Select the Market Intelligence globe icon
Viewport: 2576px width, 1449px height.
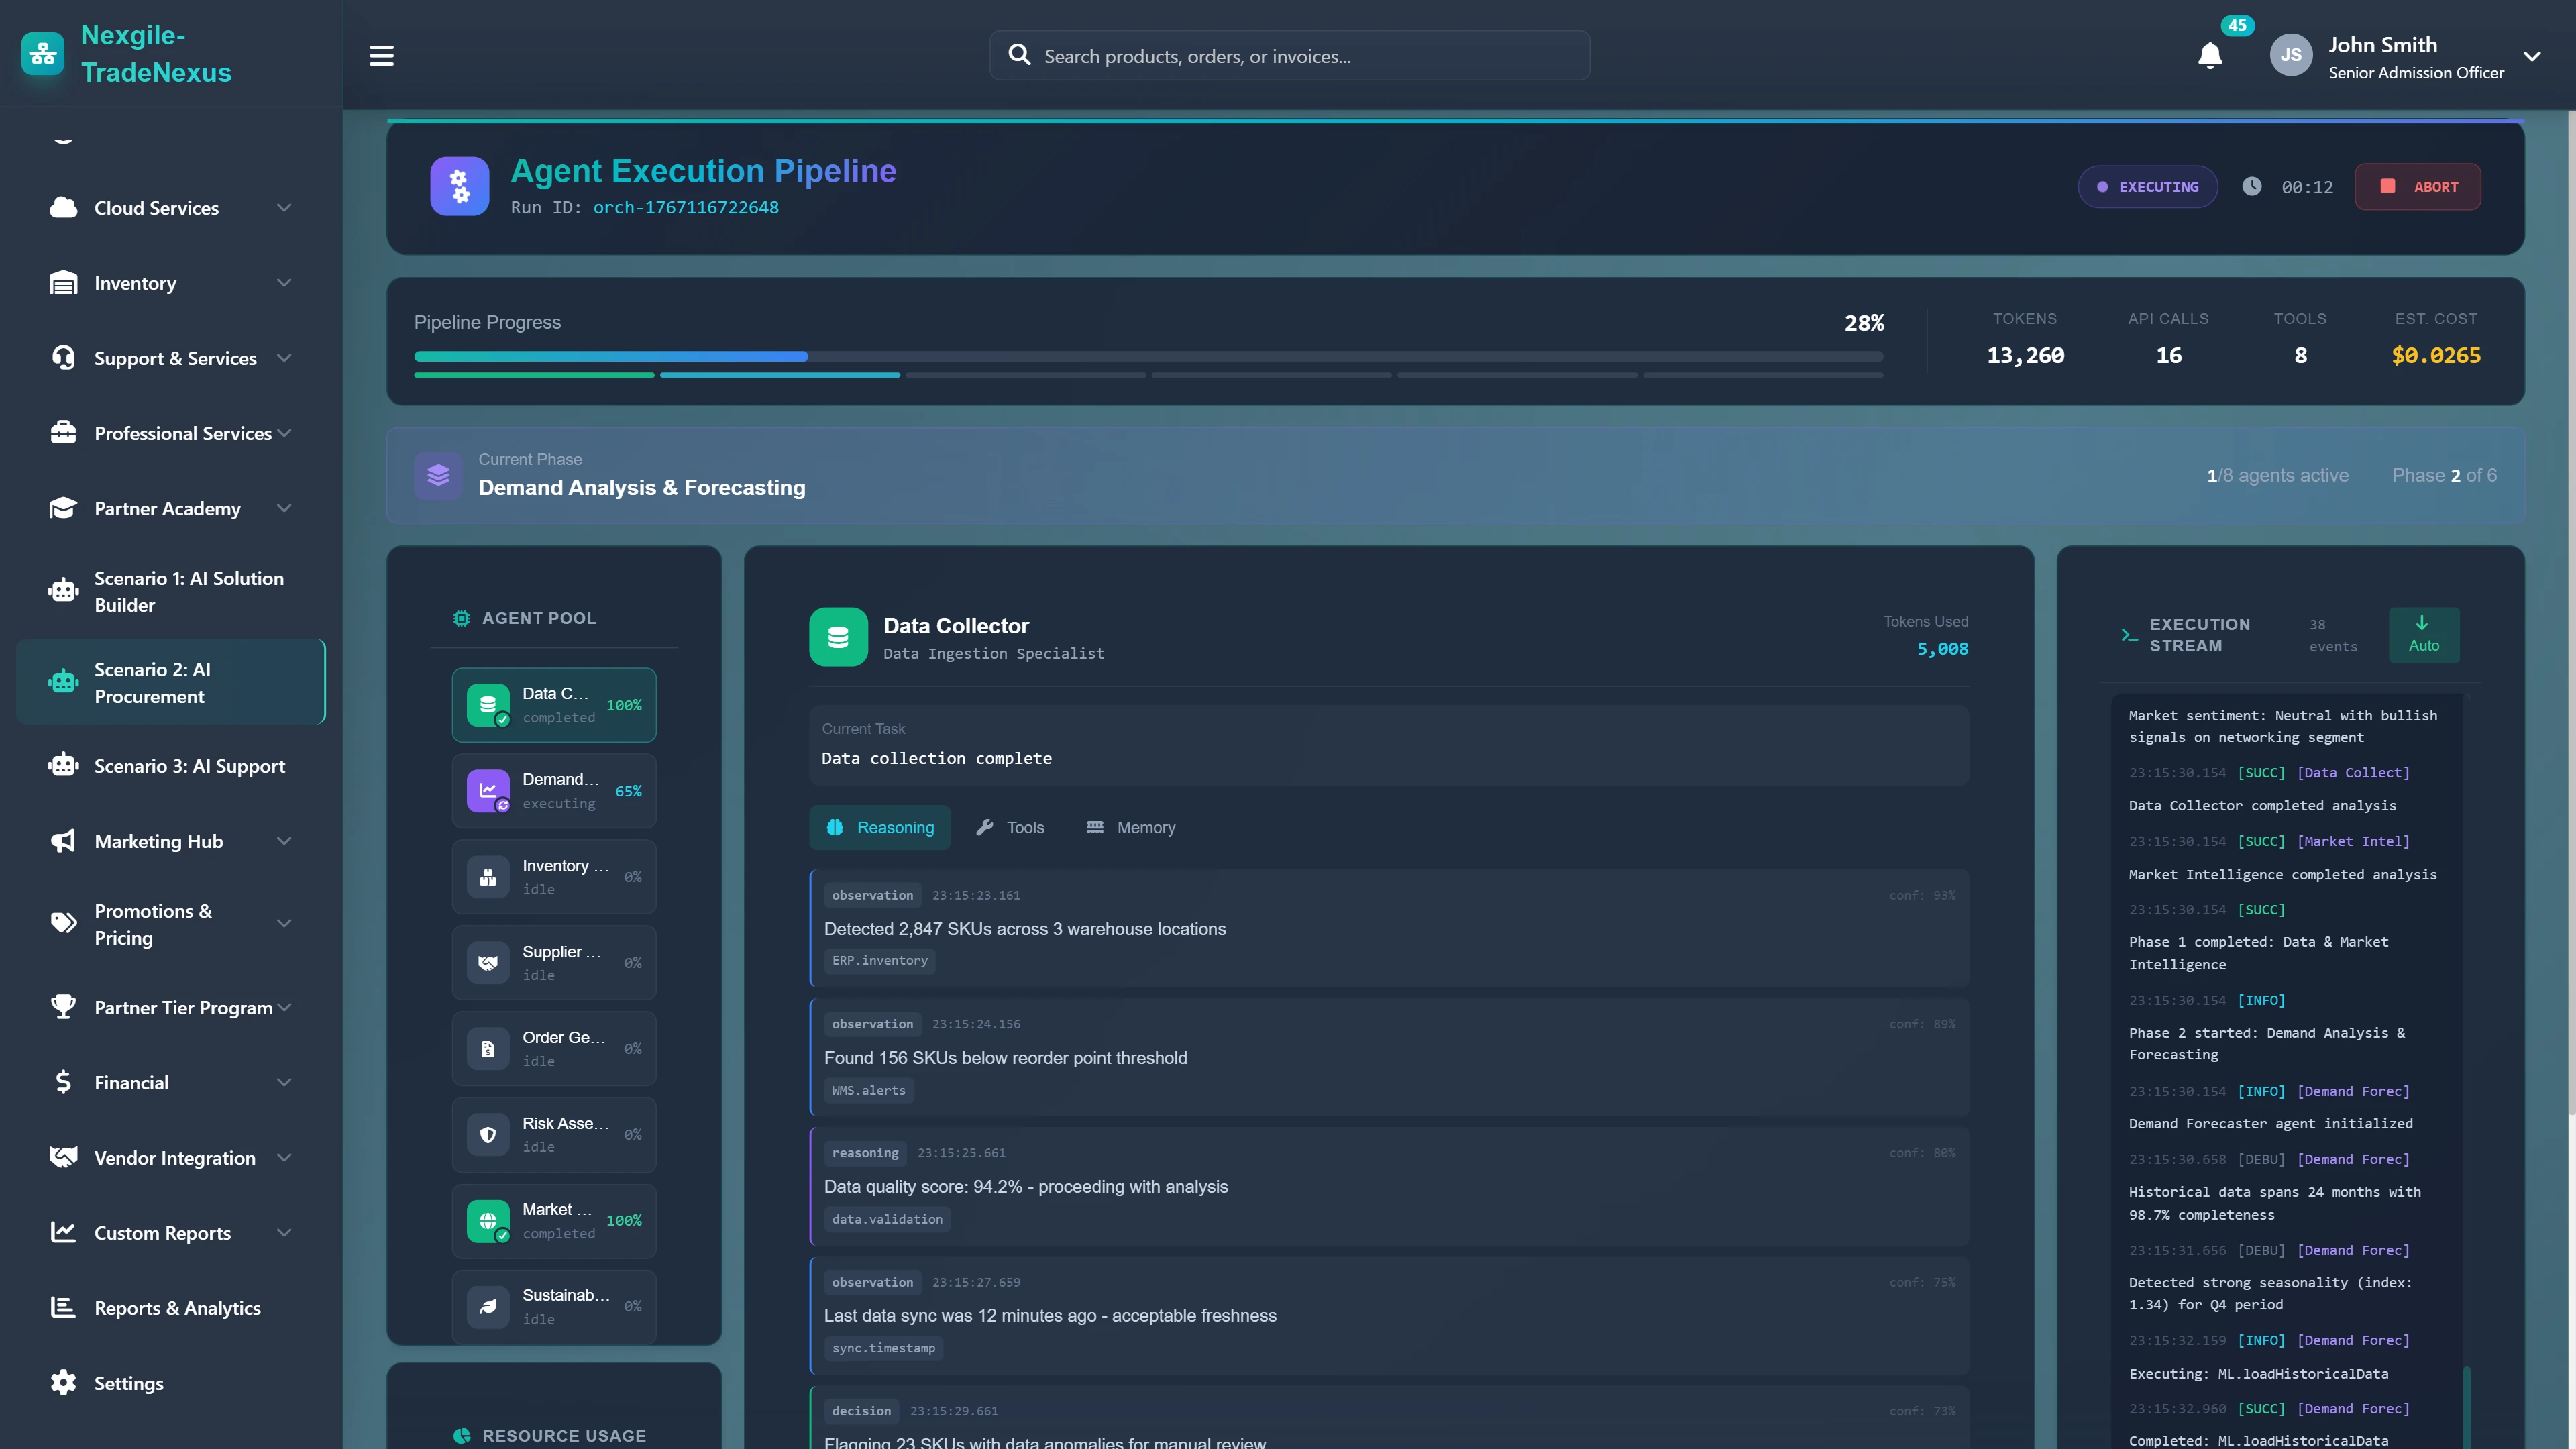[489, 1221]
